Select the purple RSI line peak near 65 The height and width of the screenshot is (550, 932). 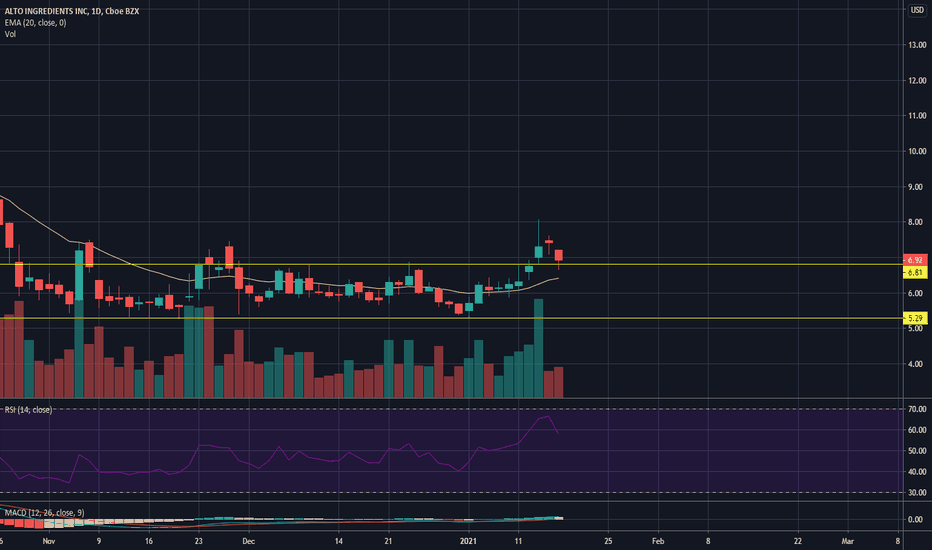(547, 417)
